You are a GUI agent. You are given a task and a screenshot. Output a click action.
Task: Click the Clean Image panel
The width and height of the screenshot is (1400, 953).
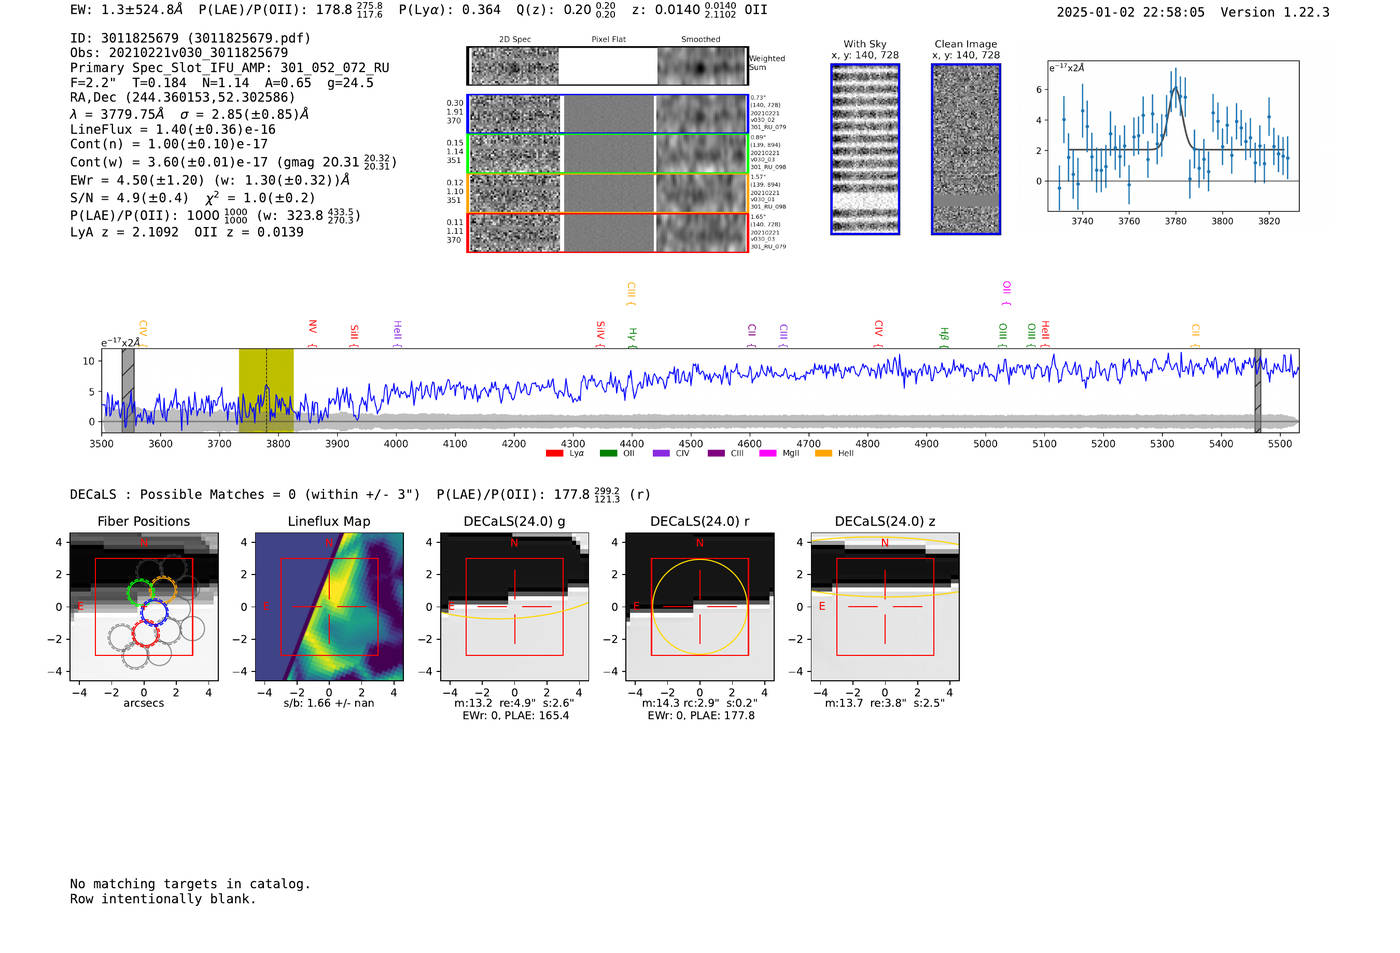point(966,149)
